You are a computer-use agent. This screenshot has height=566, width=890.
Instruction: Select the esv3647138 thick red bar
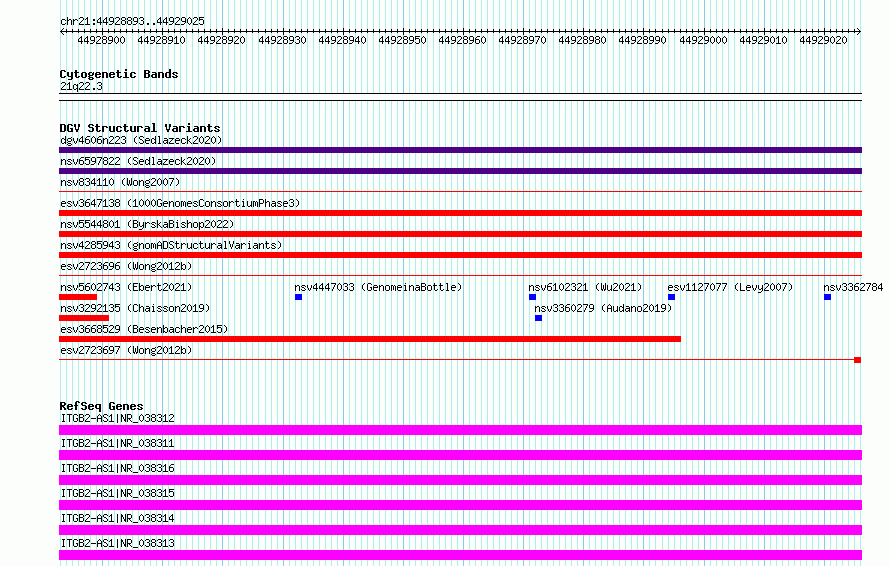[460, 213]
